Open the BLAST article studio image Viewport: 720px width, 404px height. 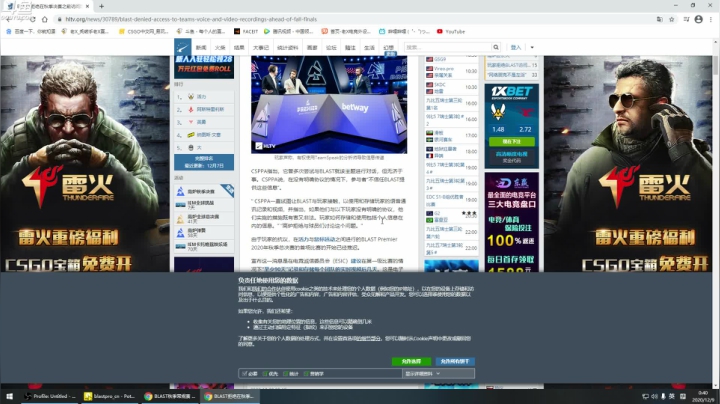[329, 104]
